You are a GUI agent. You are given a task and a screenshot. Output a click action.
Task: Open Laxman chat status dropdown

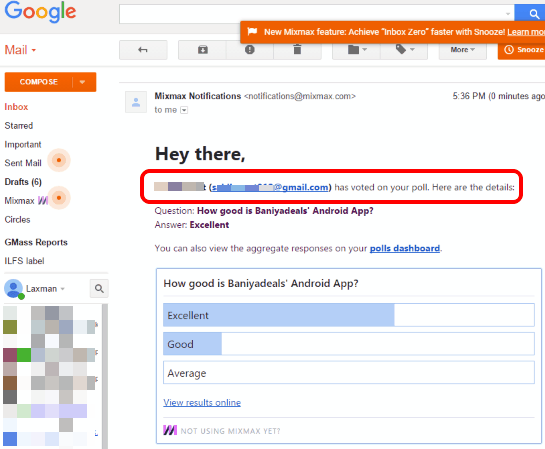[45, 289]
